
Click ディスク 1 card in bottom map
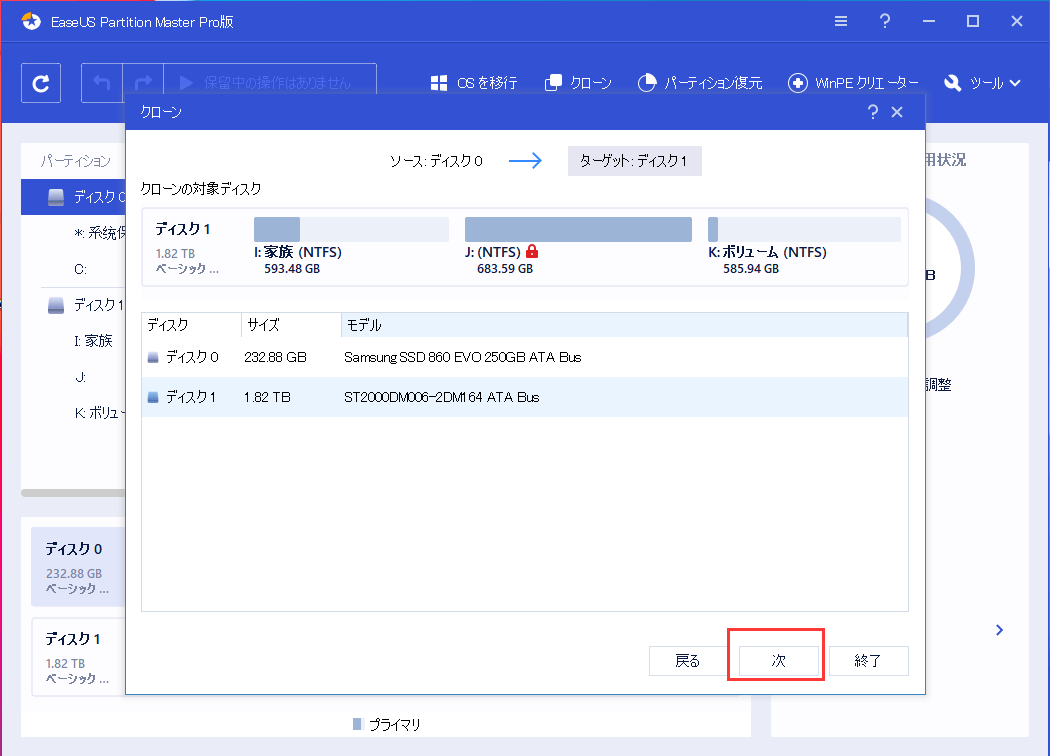78,657
